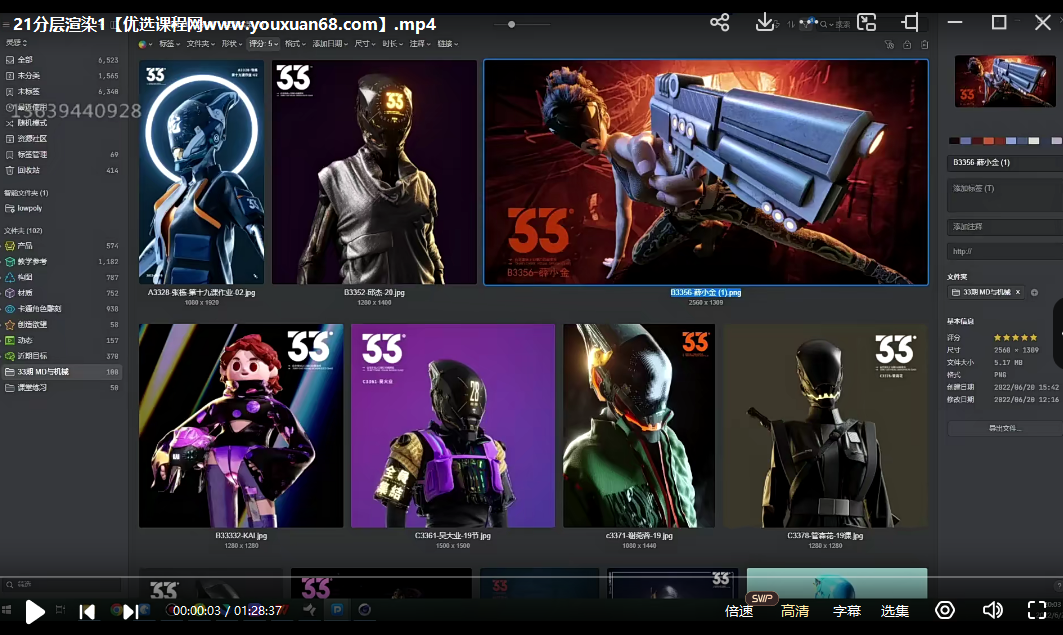Enter fullscreen mode in the player

(x=1037, y=611)
